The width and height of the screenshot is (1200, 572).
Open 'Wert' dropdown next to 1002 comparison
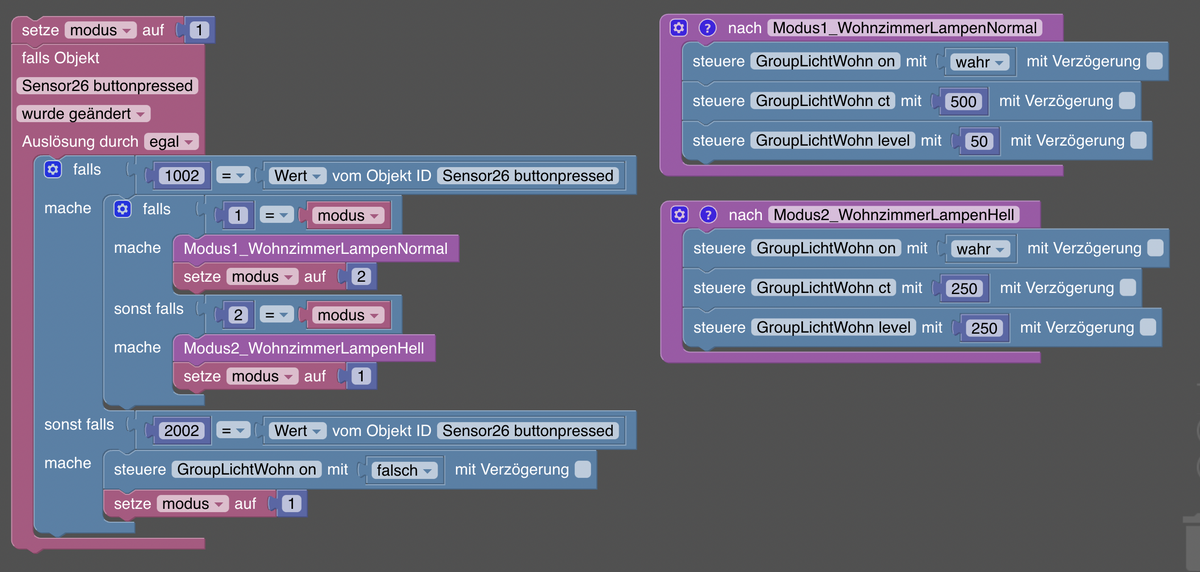click(298, 176)
